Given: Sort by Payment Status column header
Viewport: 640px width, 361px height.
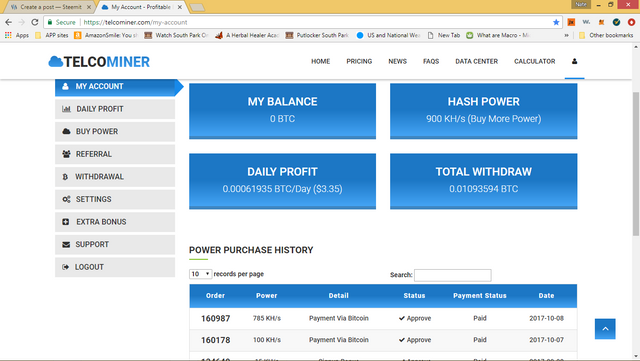Looking at the screenshot, I should 480,296.
